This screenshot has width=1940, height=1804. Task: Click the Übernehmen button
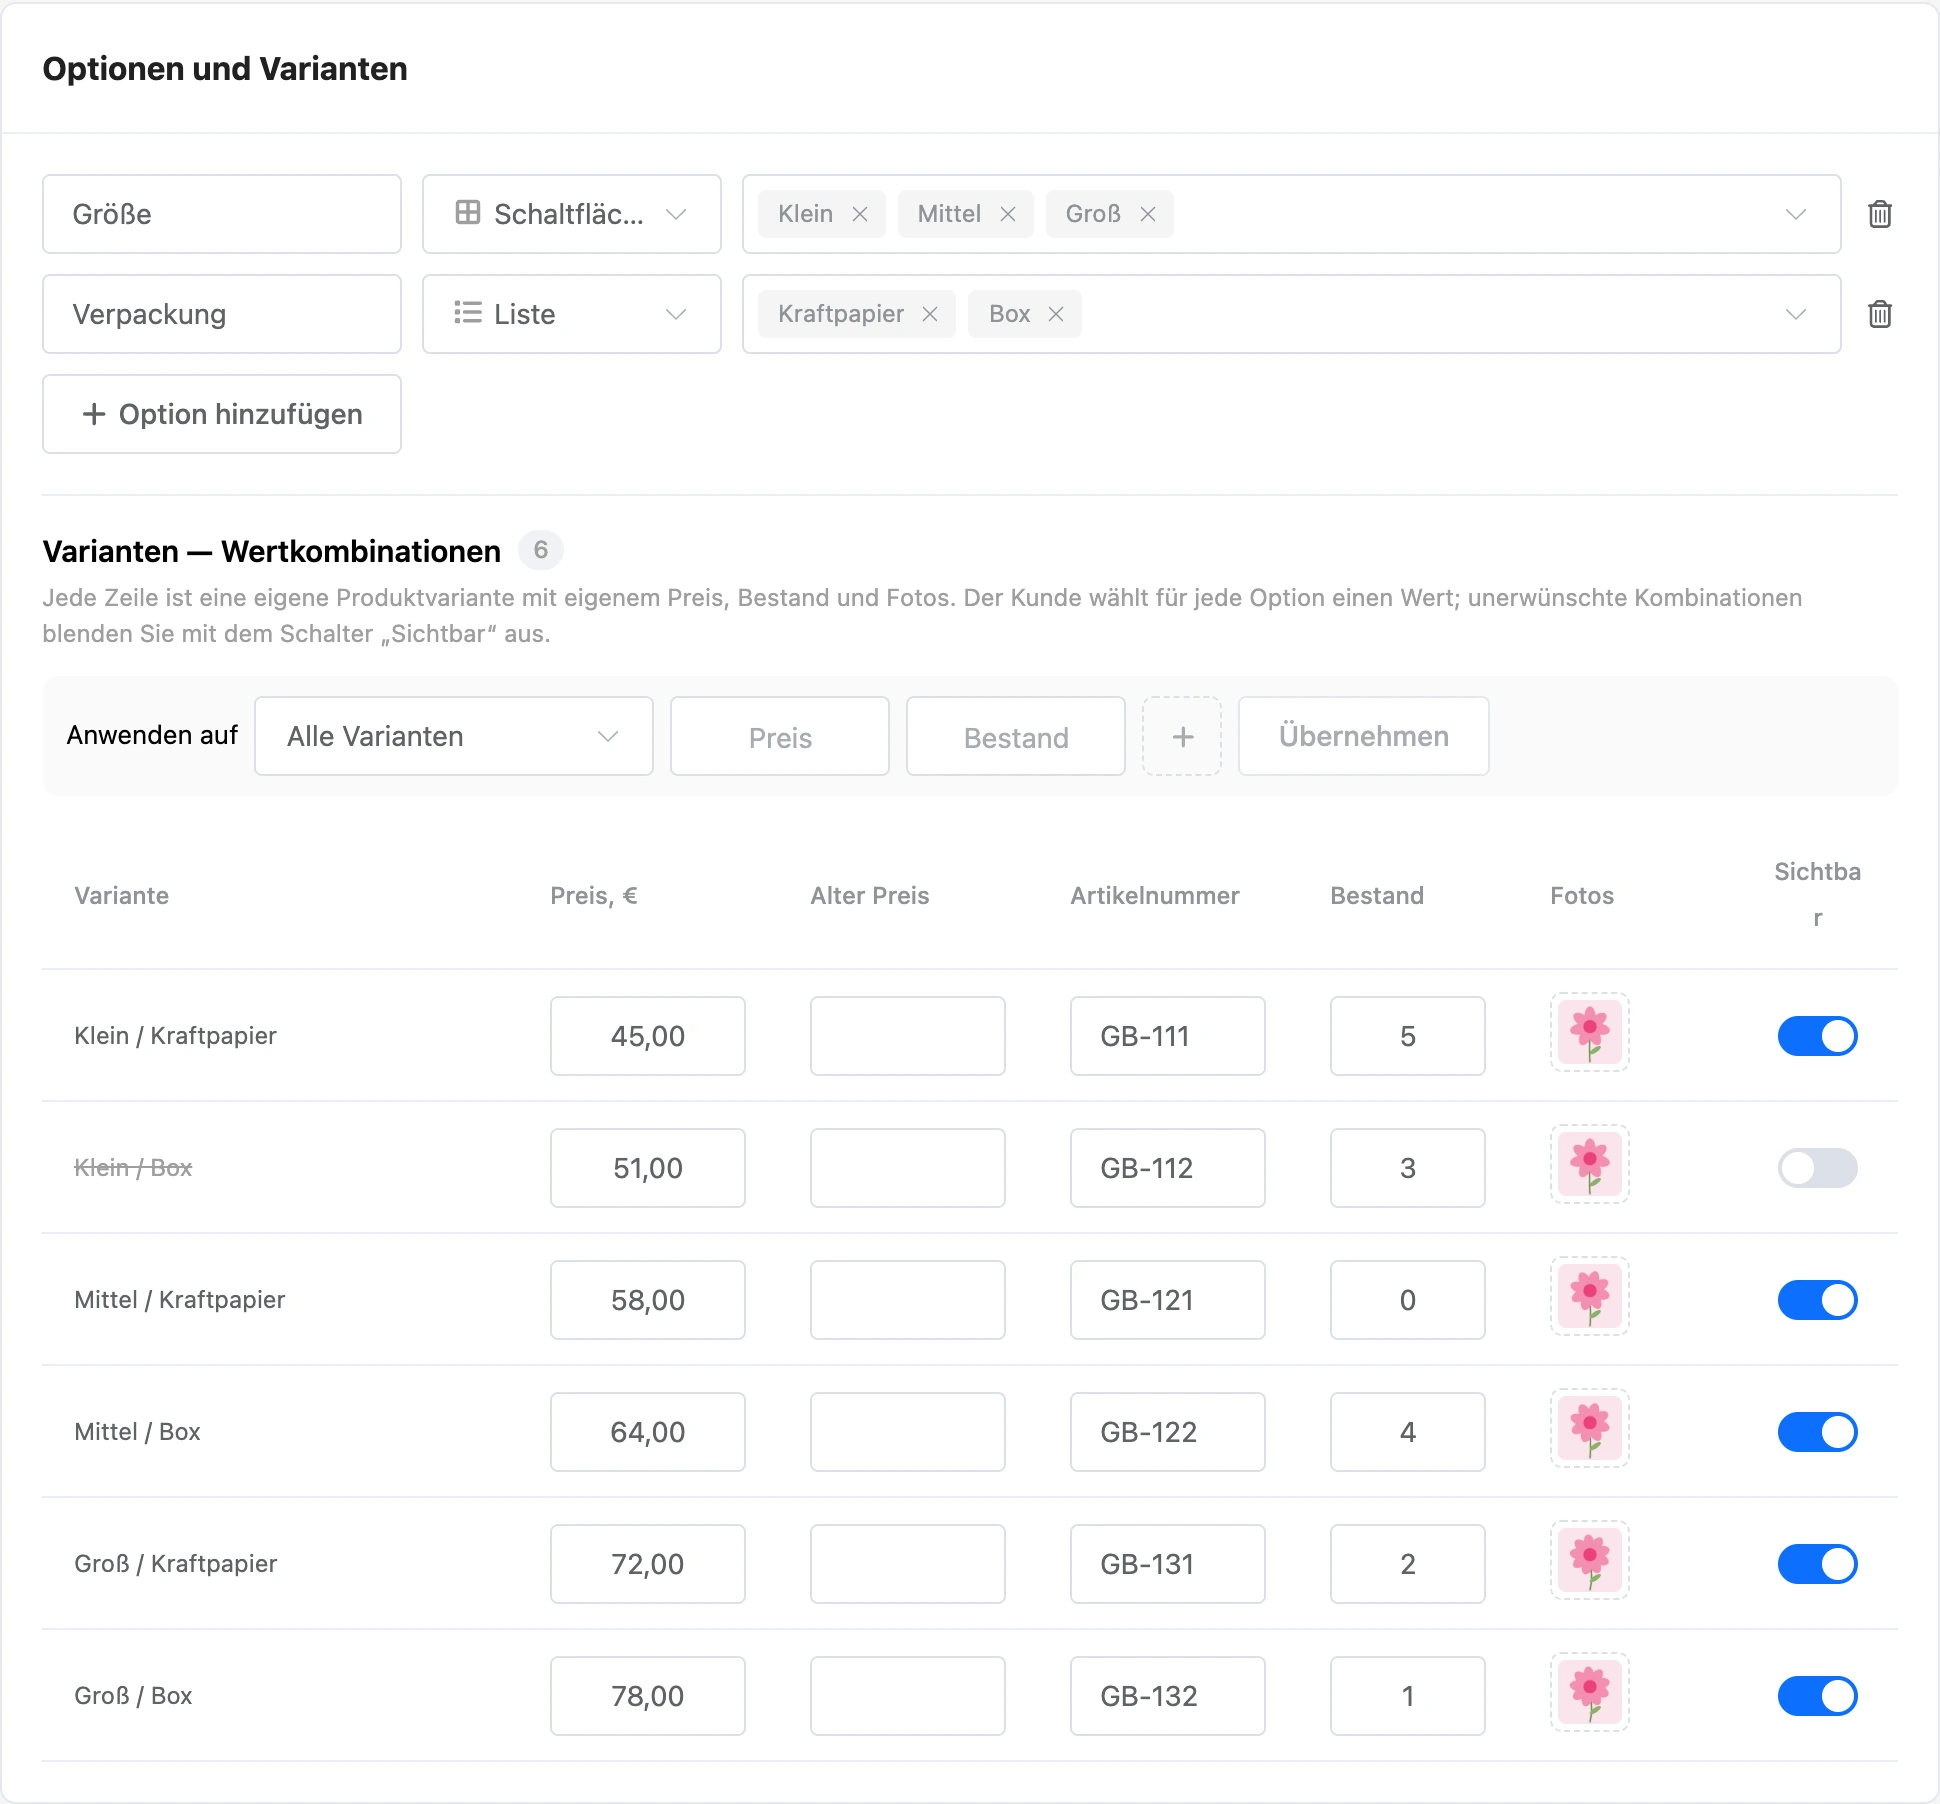pyautogui.click(x=1364, y=736)
